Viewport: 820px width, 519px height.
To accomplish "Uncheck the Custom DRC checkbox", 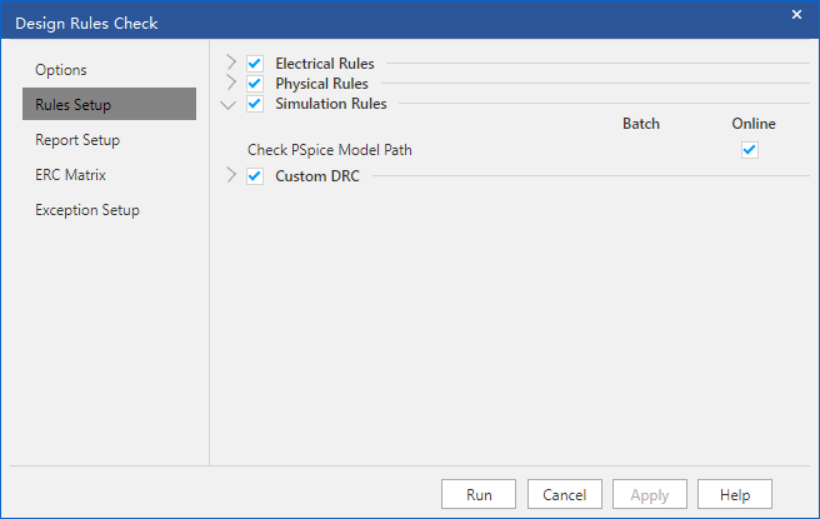I will pyautogui.click(x=255, y=176).
